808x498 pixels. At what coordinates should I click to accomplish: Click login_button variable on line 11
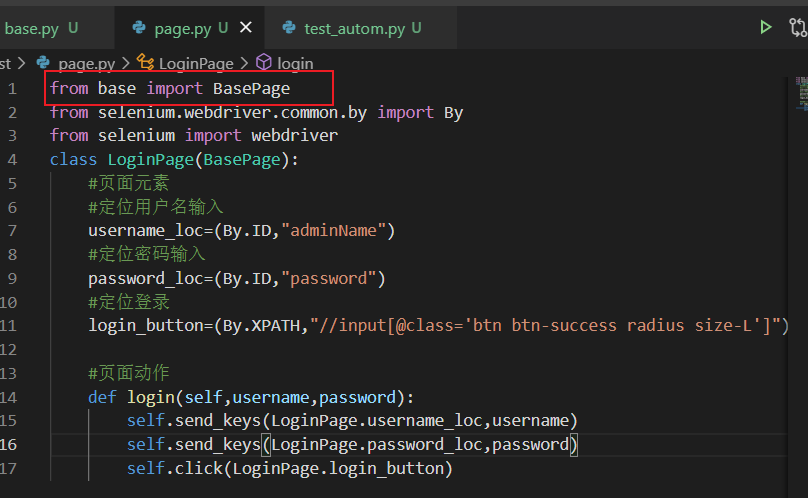[x=146, y=326]
